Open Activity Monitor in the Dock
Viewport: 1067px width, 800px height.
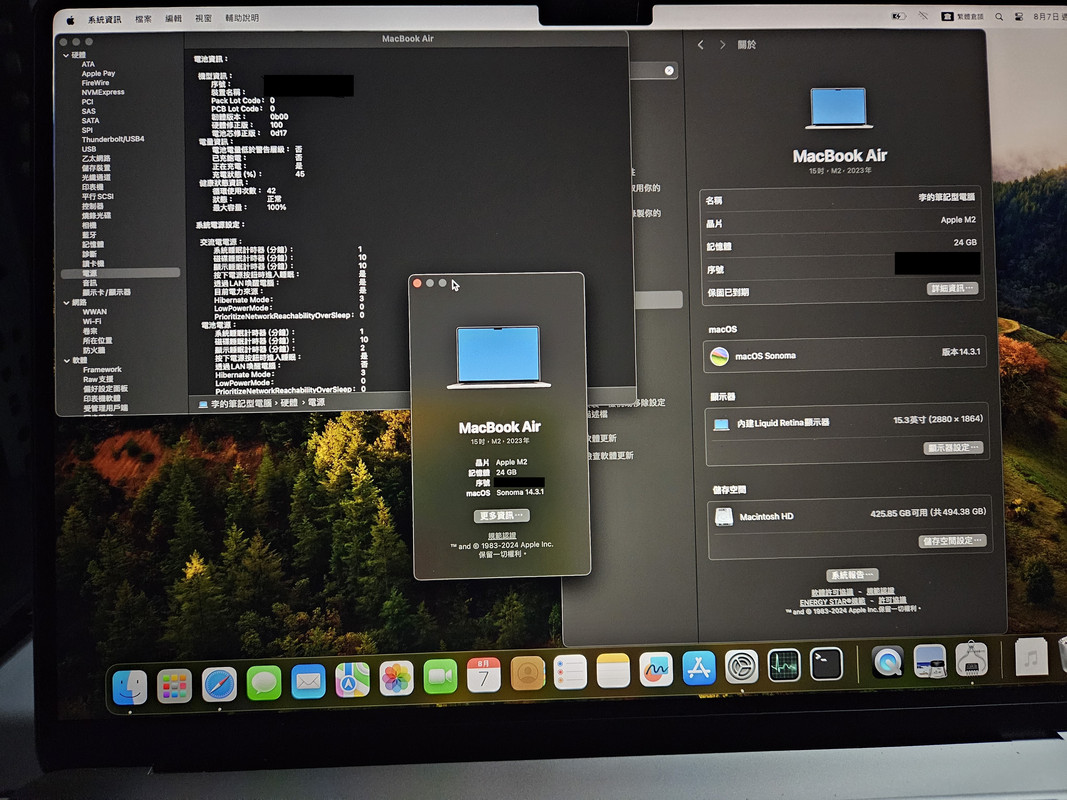coord(784,665)
